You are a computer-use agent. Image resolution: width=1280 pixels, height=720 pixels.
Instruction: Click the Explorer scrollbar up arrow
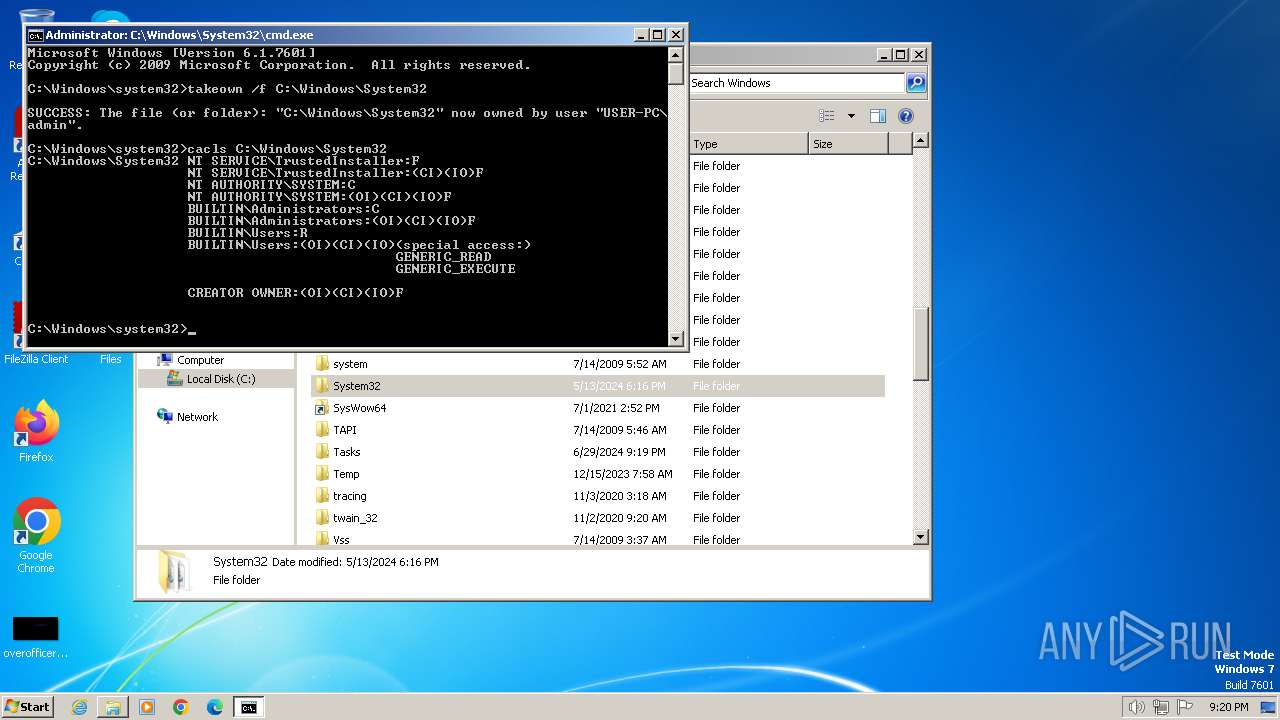coord(921,141)
